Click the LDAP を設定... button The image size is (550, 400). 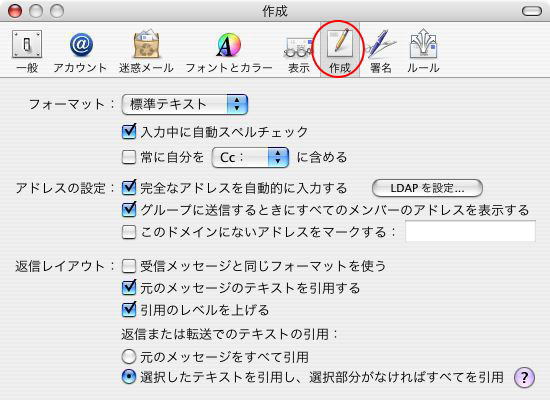click(x=427, y=188)
